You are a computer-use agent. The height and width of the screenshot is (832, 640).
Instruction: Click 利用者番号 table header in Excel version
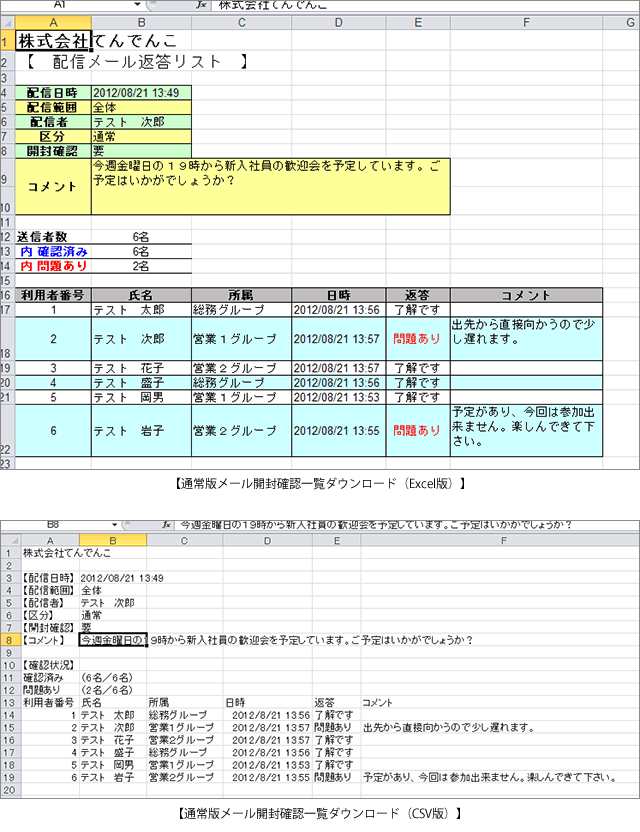point(53,295)
